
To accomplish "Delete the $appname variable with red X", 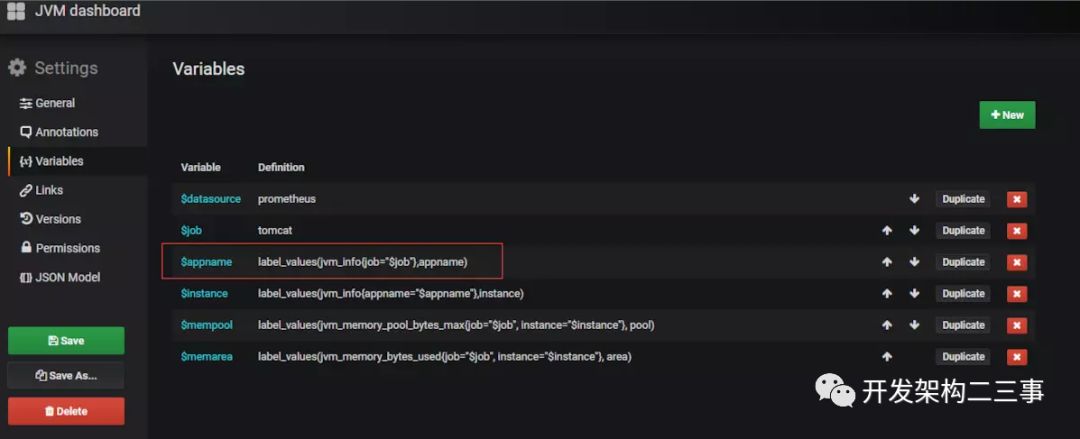I will [x=1017, y=263].
